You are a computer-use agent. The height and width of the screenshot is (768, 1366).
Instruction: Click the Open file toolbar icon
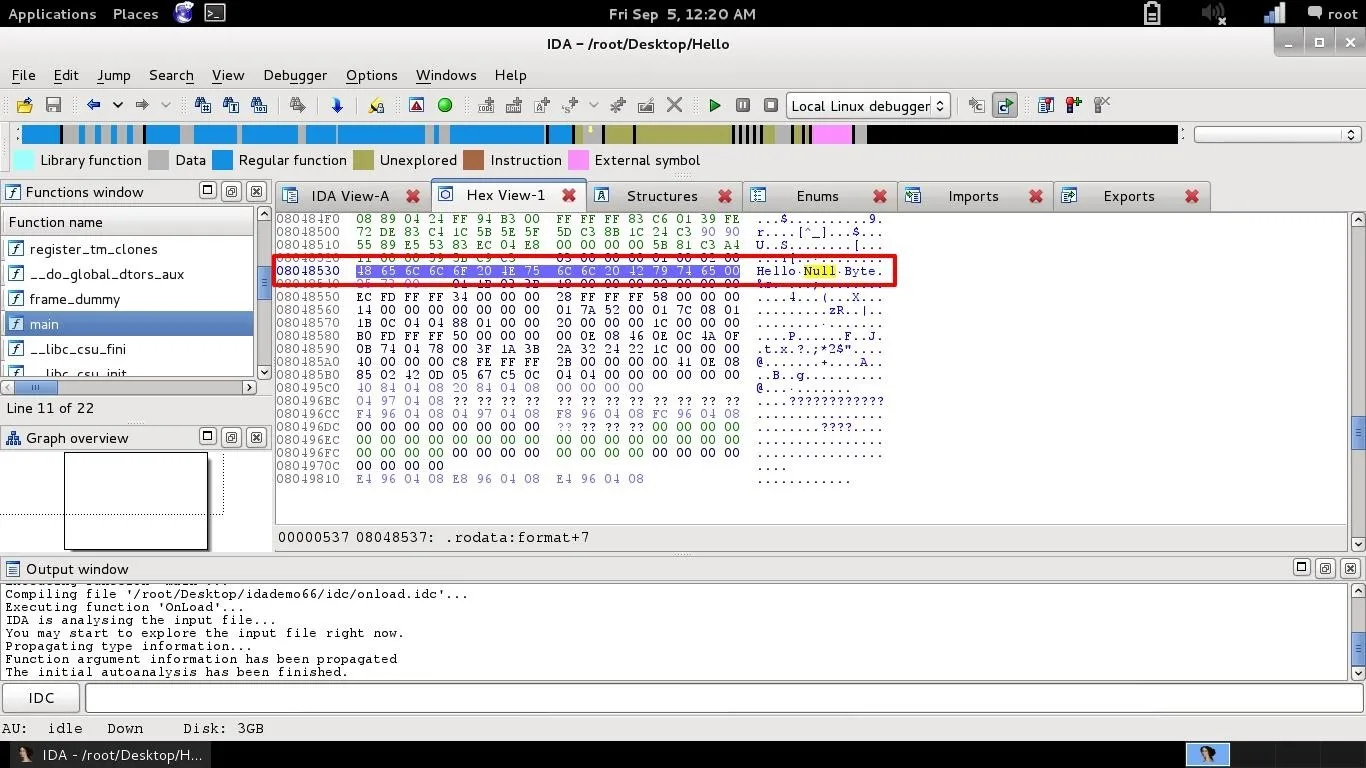[x=24, y=105]
